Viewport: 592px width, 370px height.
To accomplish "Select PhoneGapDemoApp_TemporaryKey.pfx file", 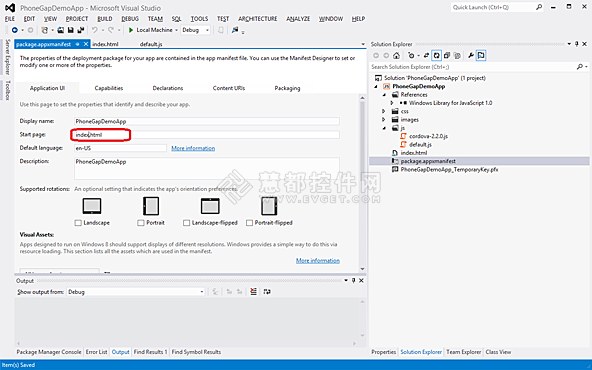I will pos(449,170).
